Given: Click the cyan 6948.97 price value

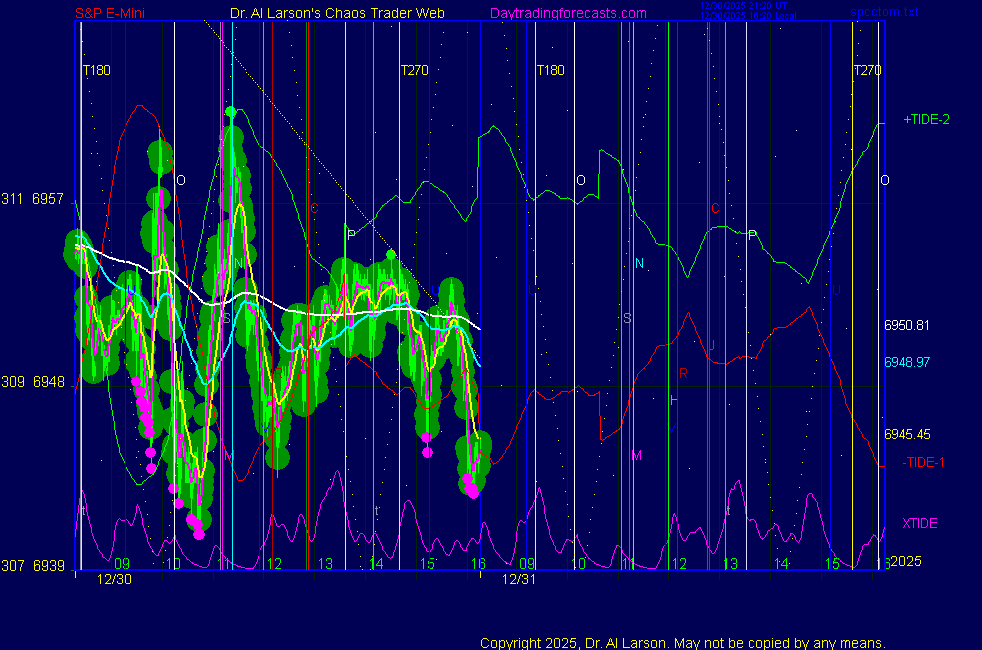Looking at the screenshot, I should click(907, 361).
